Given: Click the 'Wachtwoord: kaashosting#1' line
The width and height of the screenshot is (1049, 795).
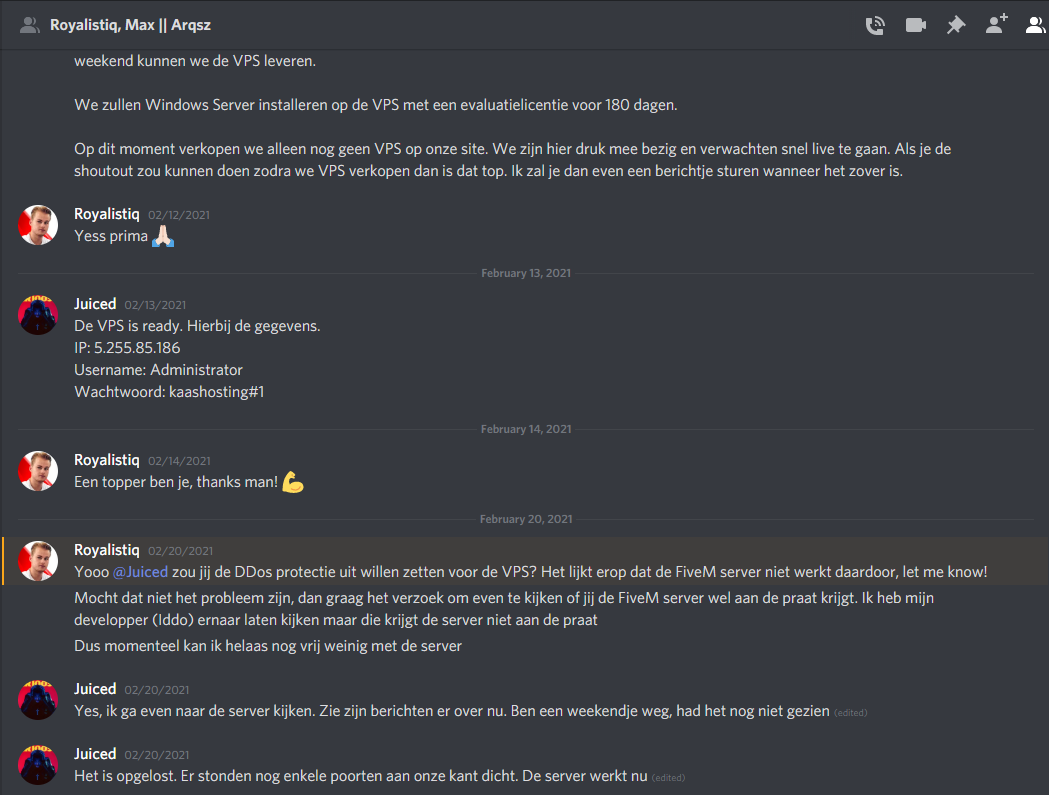Looking at the screenshot, I should [x=169, y=392].
